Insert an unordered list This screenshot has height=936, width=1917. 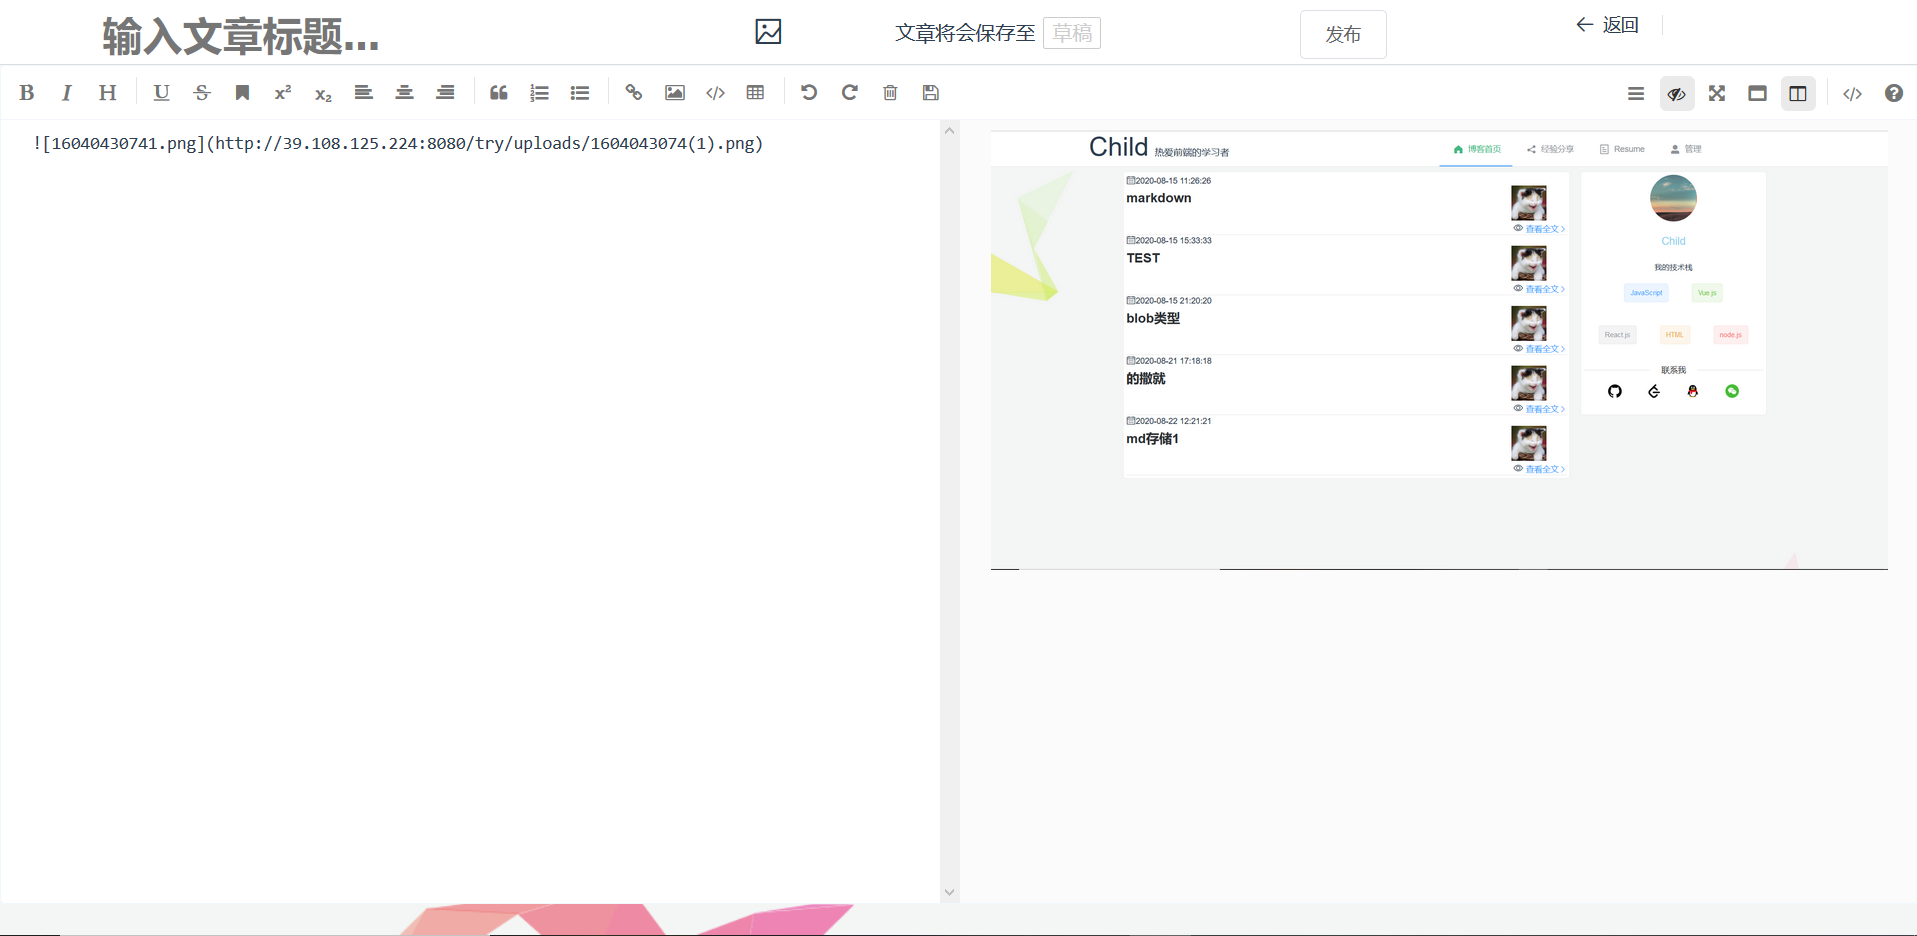coord(580,93)
